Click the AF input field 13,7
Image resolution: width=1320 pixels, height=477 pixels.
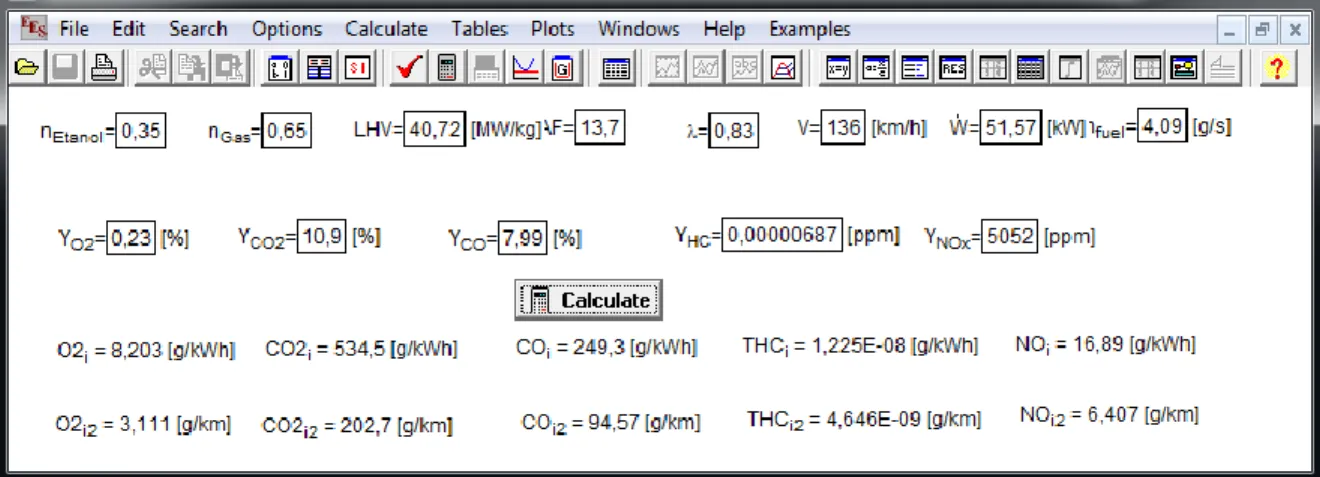pos(601,129)
